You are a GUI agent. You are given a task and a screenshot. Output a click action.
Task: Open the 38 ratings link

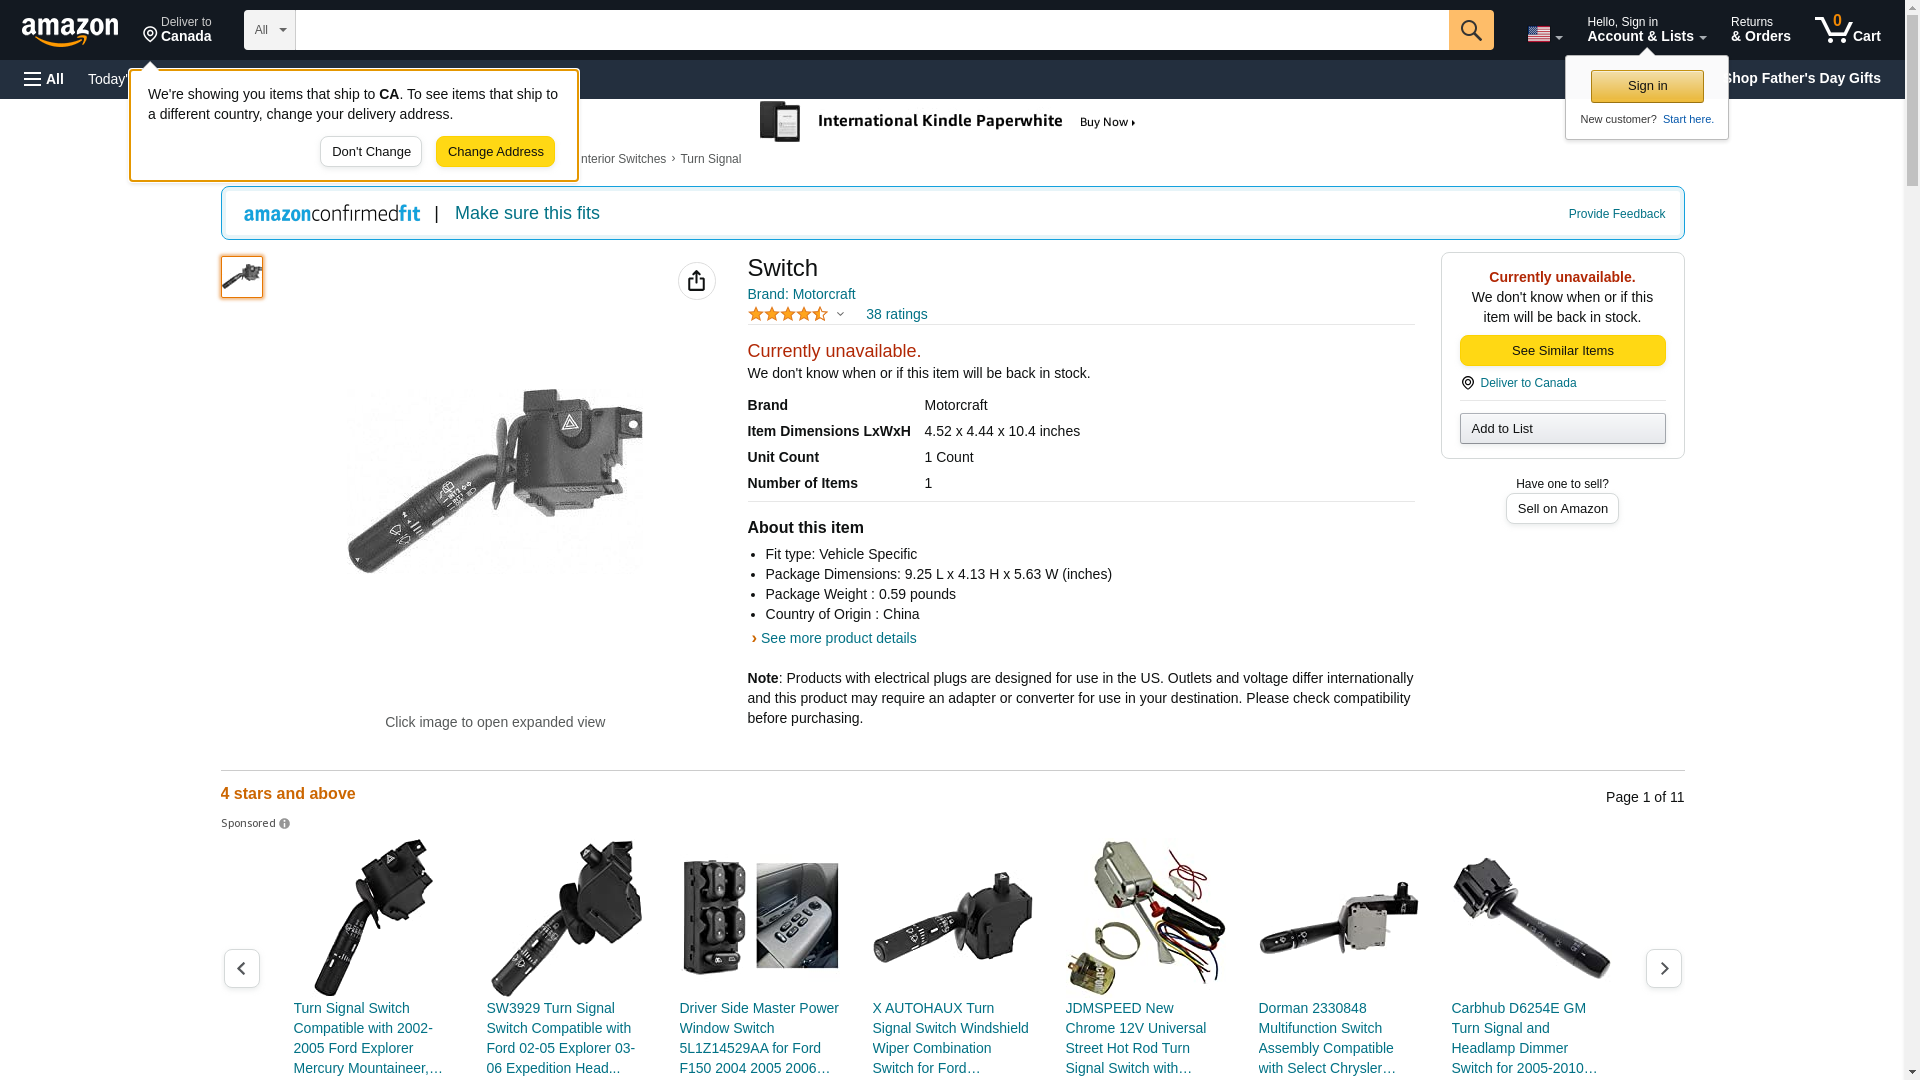[x=896, y=314]
